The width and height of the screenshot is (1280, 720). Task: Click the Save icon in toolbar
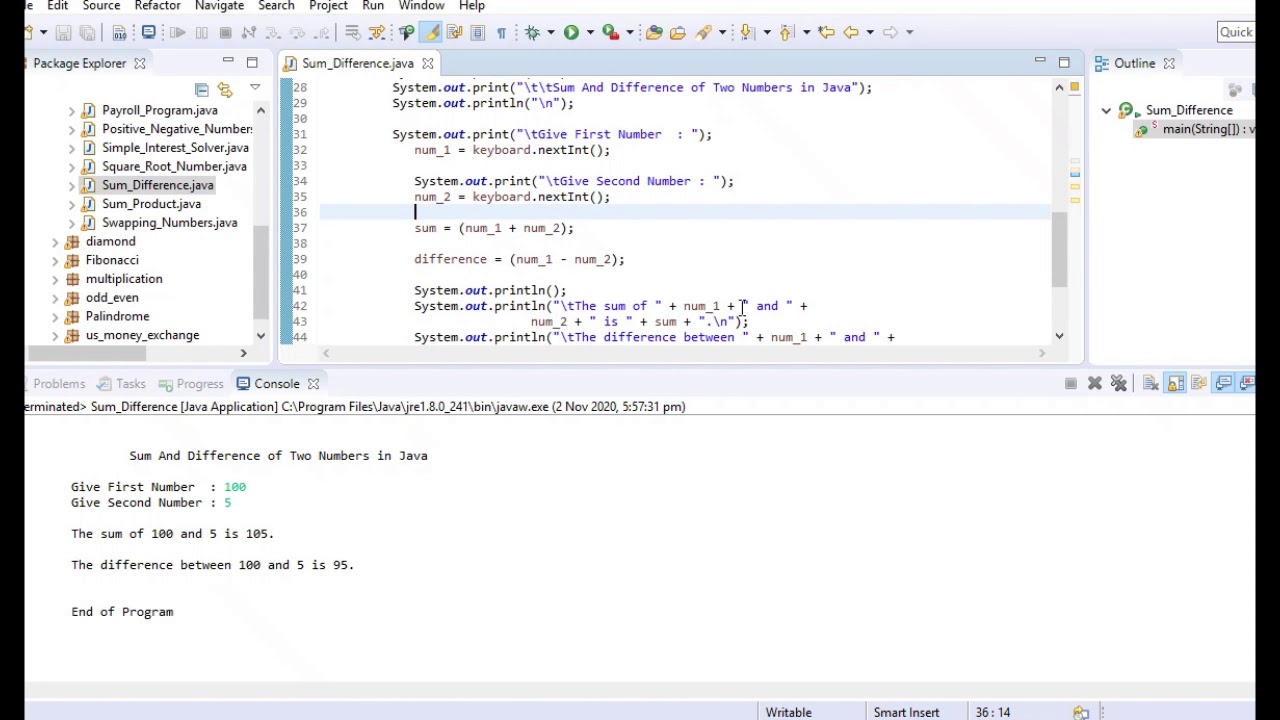pos(63,33)
